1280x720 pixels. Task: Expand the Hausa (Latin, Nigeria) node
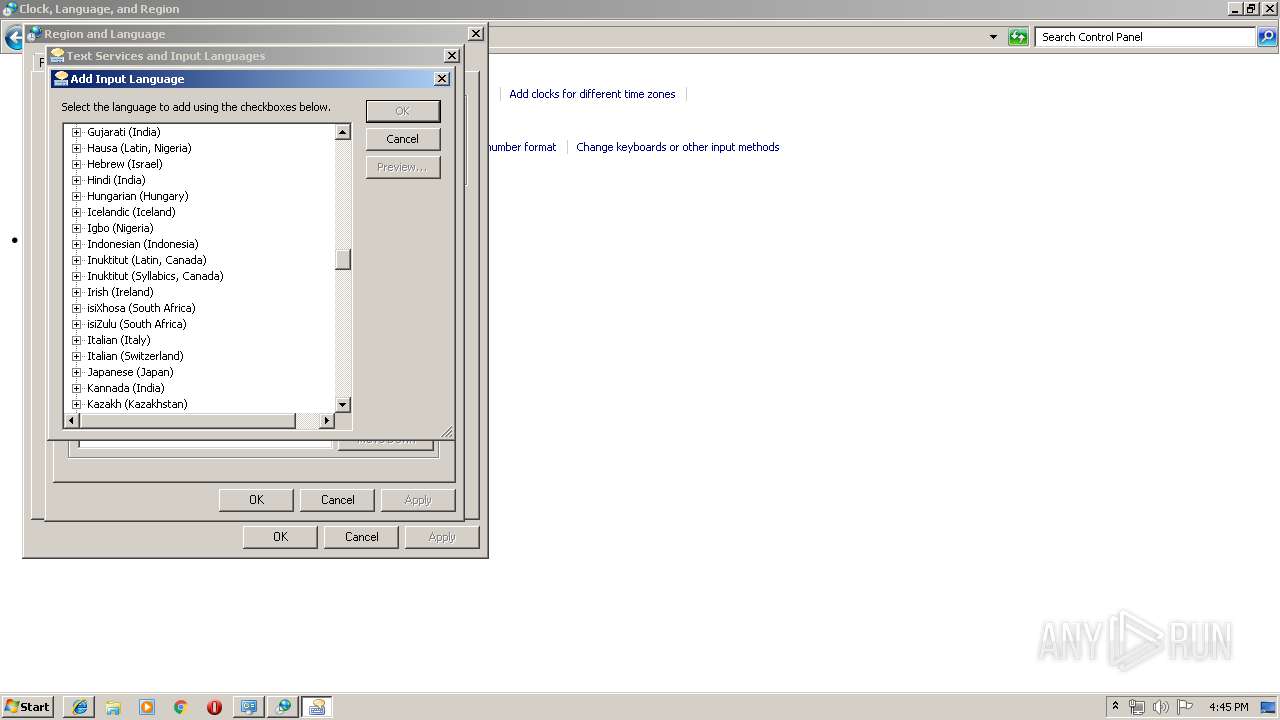pyautogui.click(x=76, y=148)
